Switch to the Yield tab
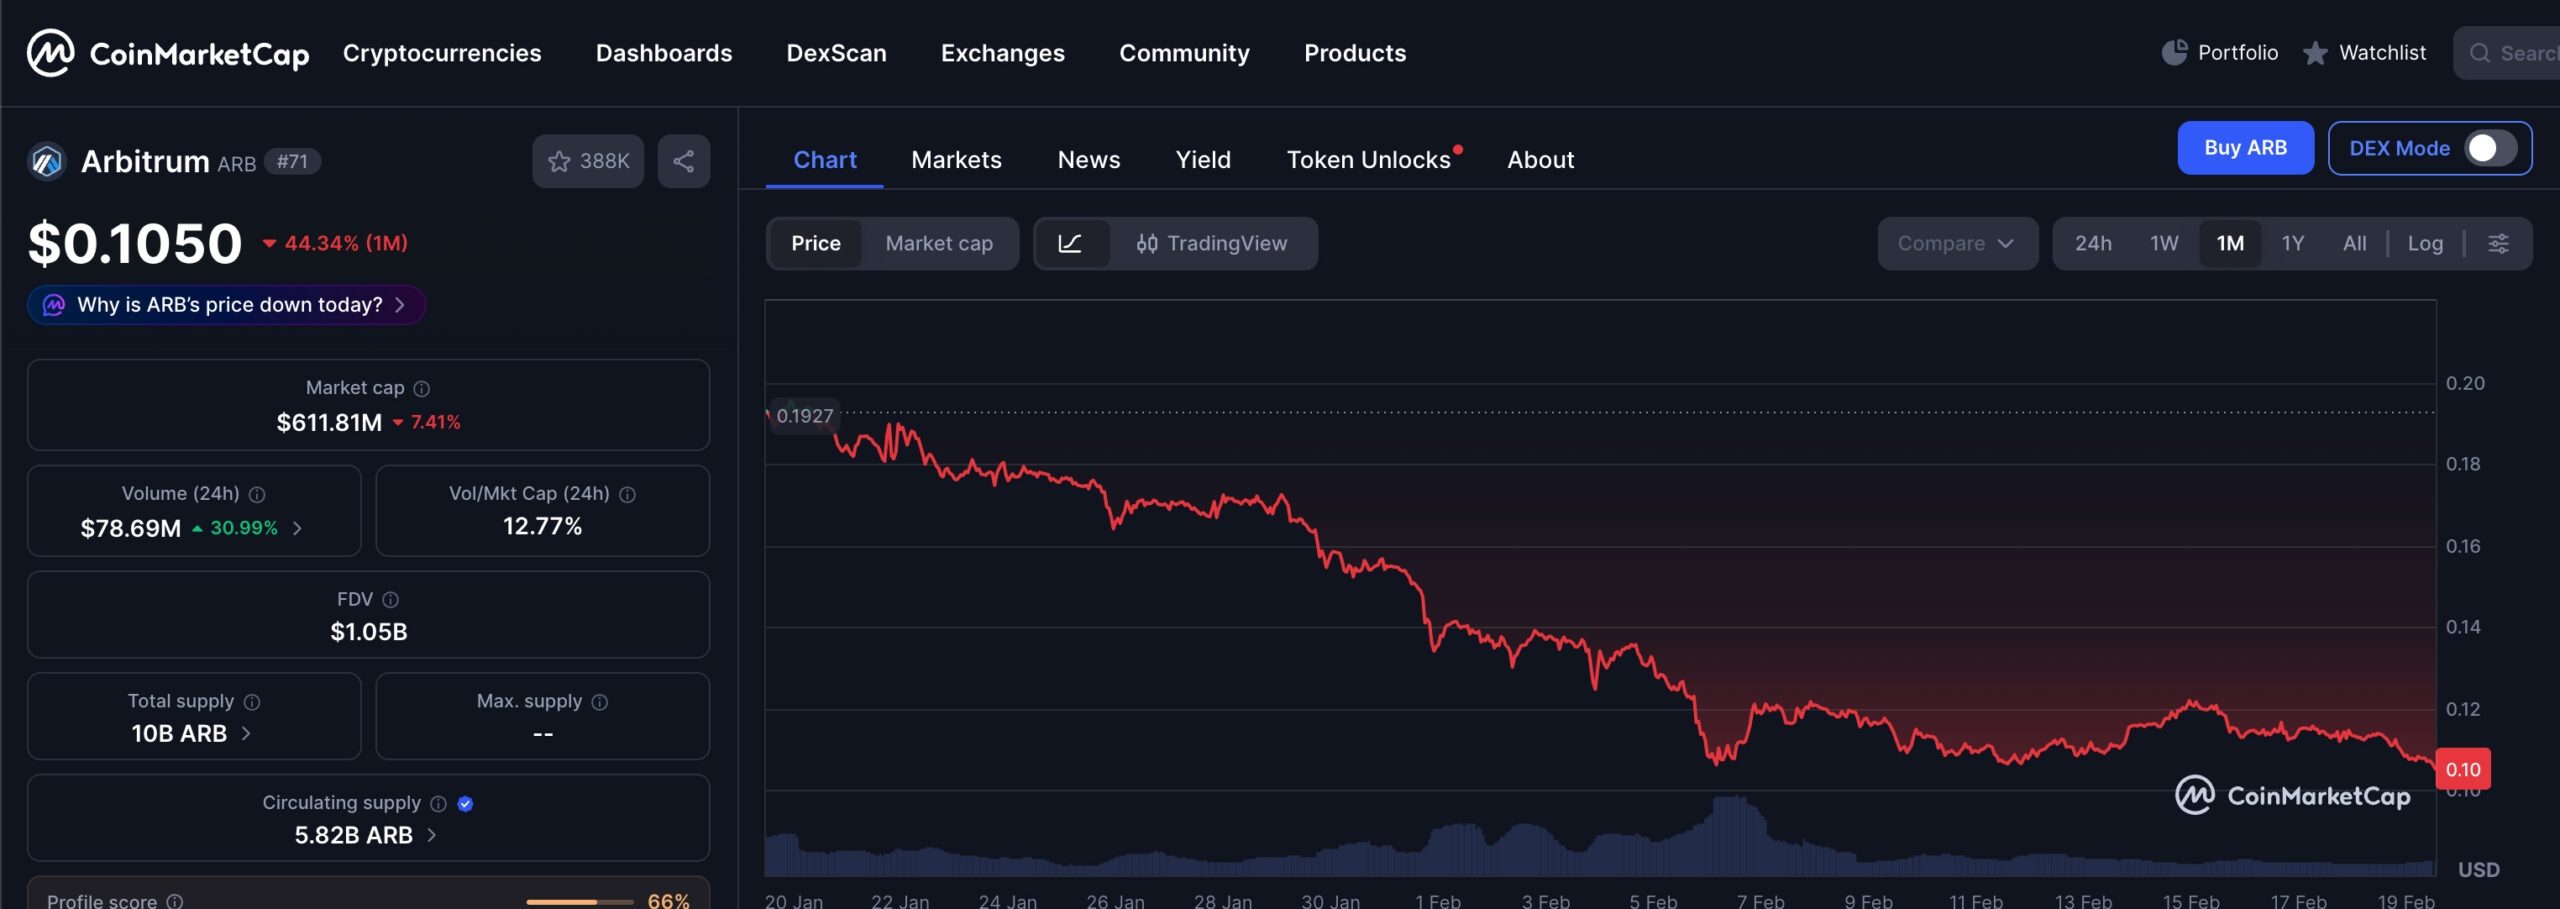Viewport: 2560px width, 909px height. tap(1203, 160)
